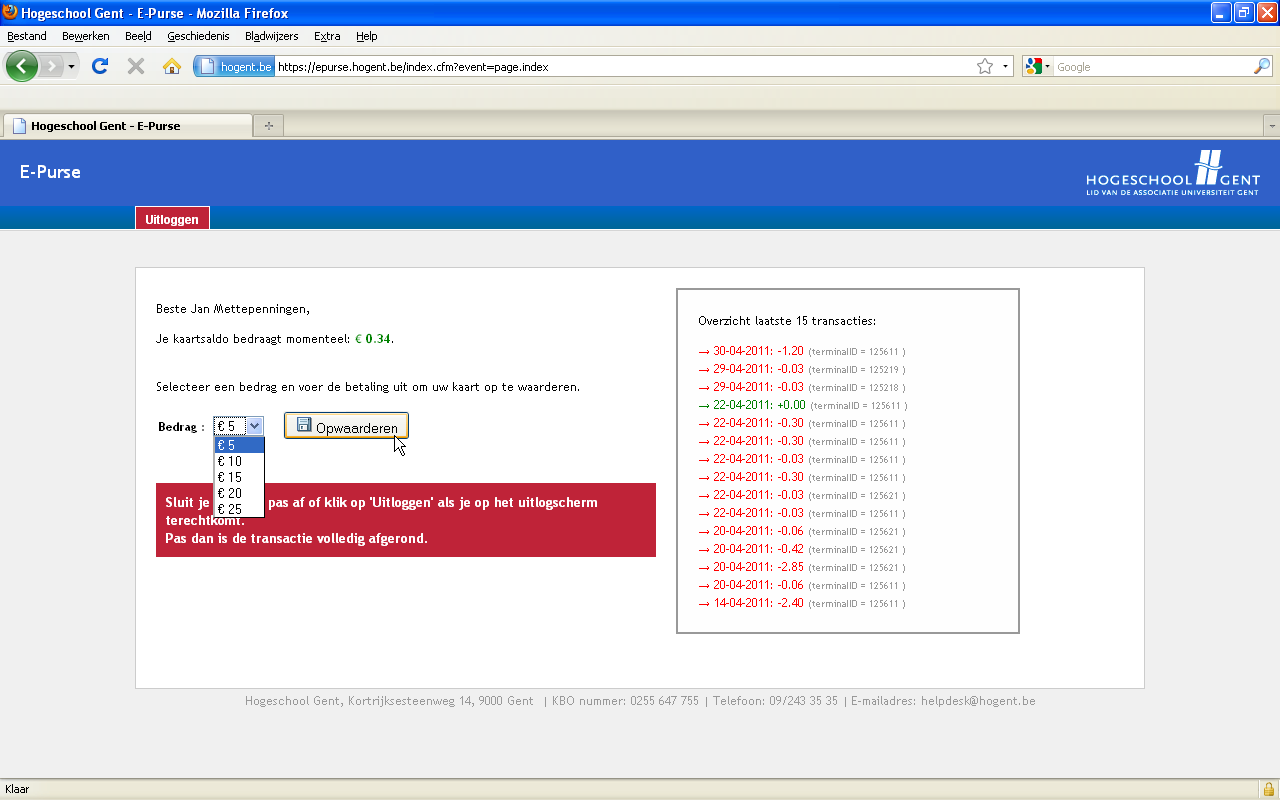
Task: Go to the Home page icon
Action: [172, 67]
